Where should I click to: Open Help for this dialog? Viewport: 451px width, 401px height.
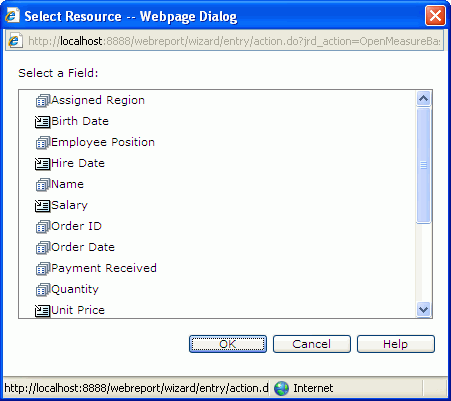[x=396, y=344]
